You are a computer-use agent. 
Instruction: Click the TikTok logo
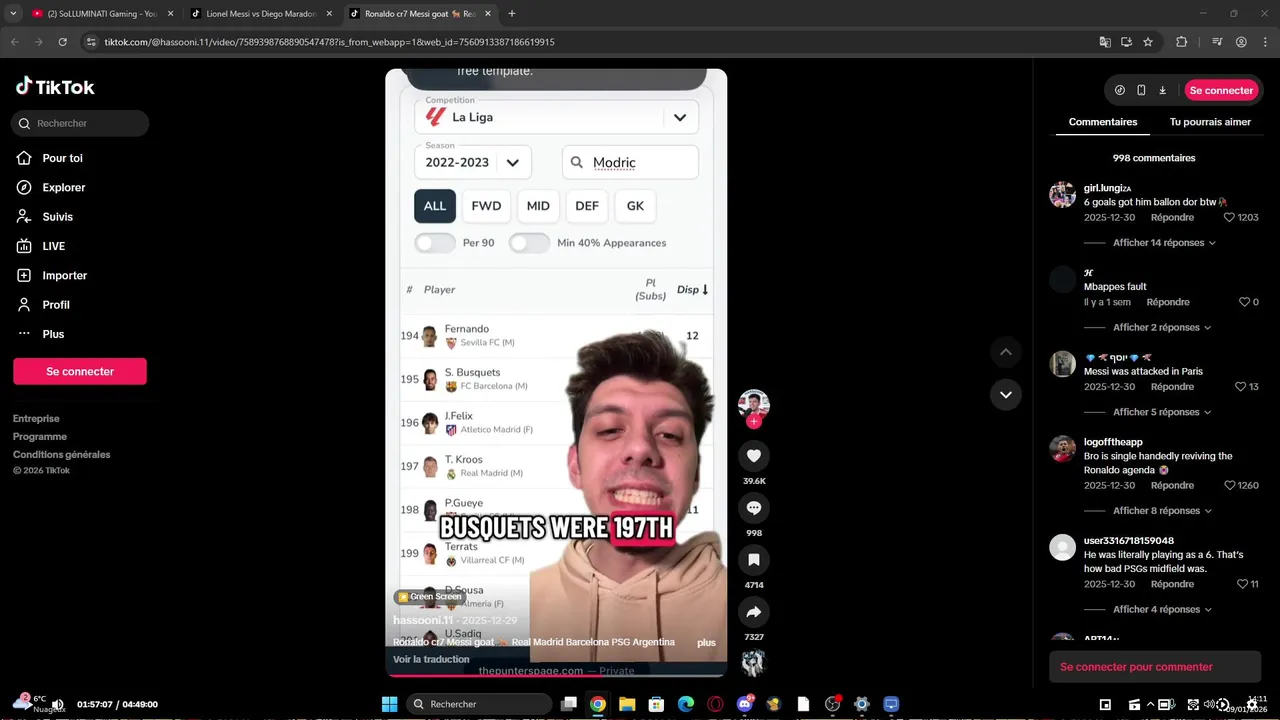pos(55,87)
